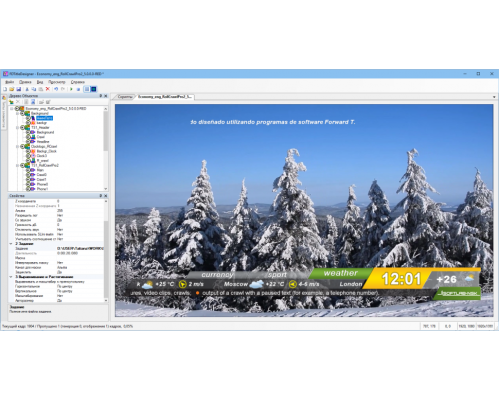Click the grey X icon in object tree toolbar
This screenshot has width=500, height=400.
[18, 102]
